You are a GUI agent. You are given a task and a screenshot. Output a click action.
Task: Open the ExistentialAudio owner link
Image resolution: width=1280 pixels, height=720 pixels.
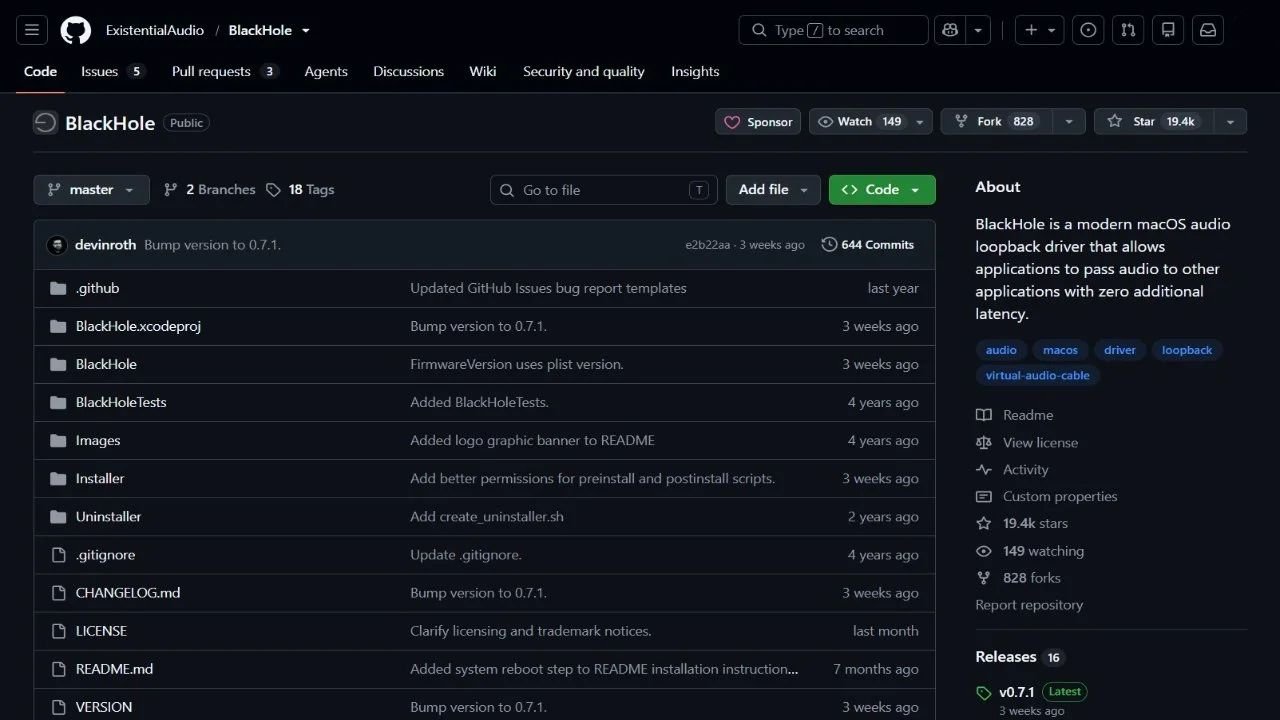pyautogui.click(x=155, y=30)
